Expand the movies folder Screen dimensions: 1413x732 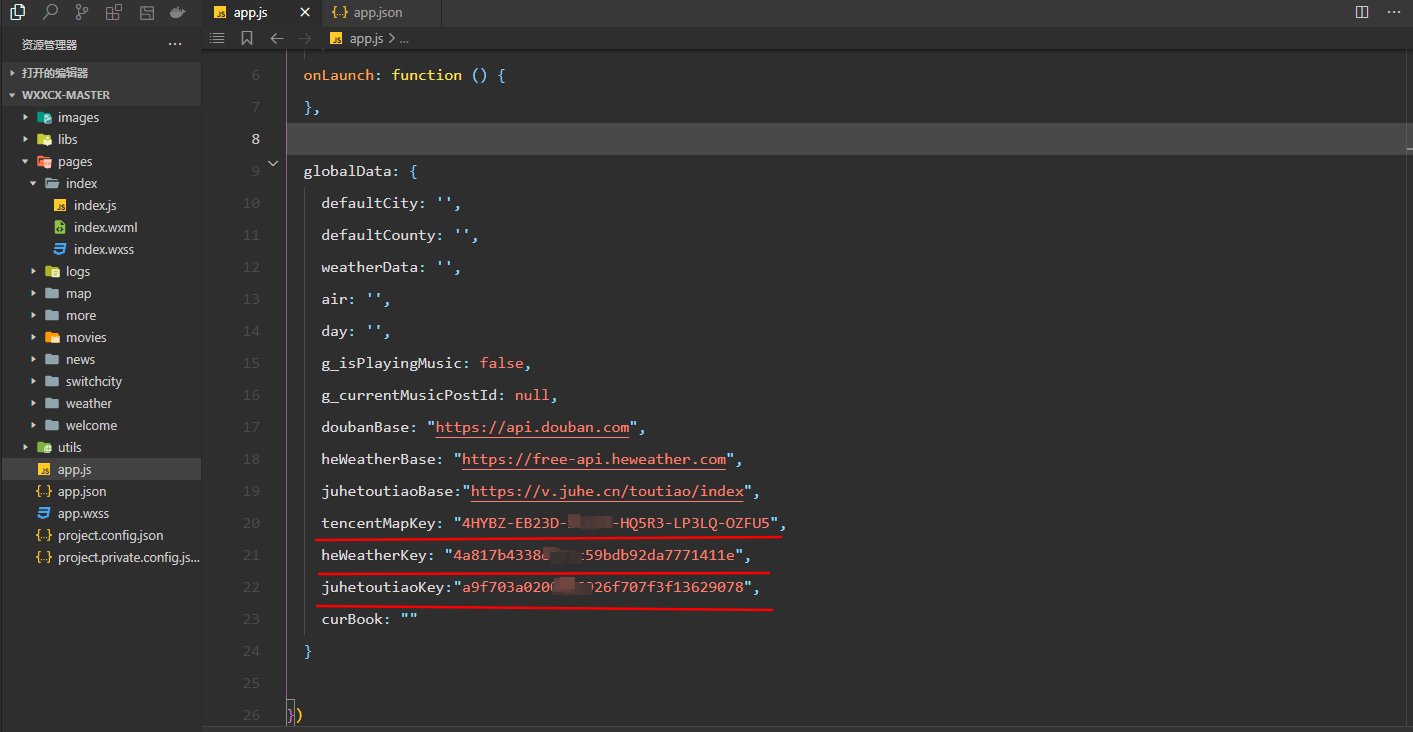100,337
